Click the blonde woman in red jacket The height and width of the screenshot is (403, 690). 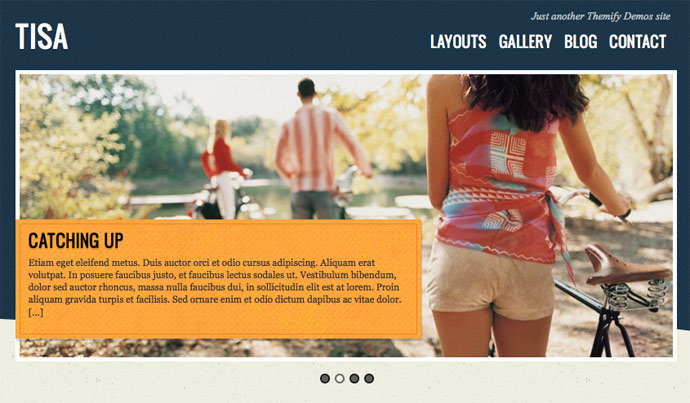223,169
